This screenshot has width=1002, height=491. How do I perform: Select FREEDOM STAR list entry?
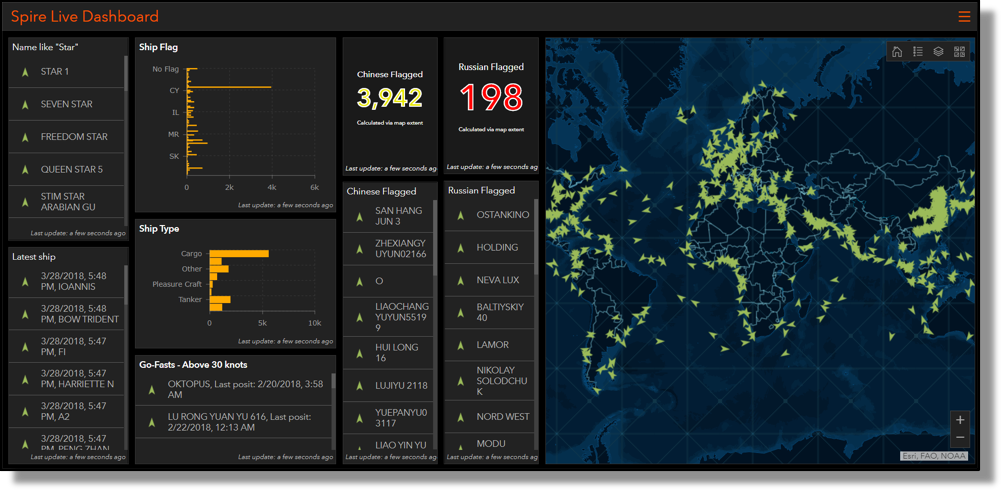(66, 137)
